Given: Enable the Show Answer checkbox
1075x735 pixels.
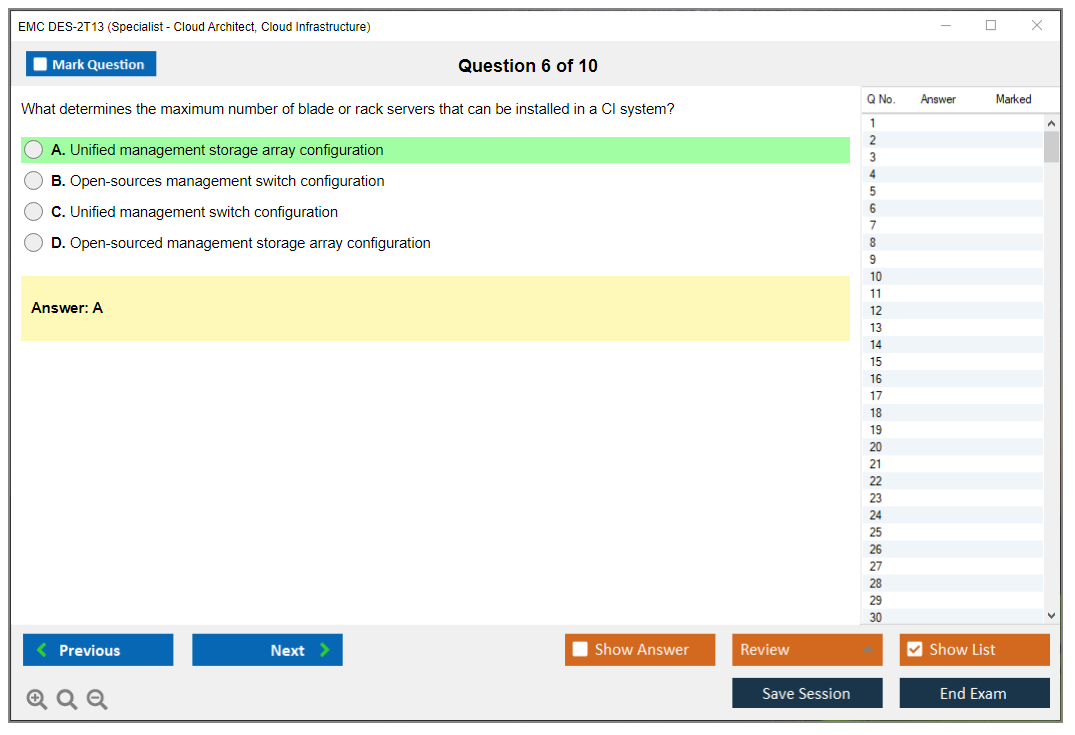Looking at the screenshot, I should pyautogui.click(x=580, y=650).
